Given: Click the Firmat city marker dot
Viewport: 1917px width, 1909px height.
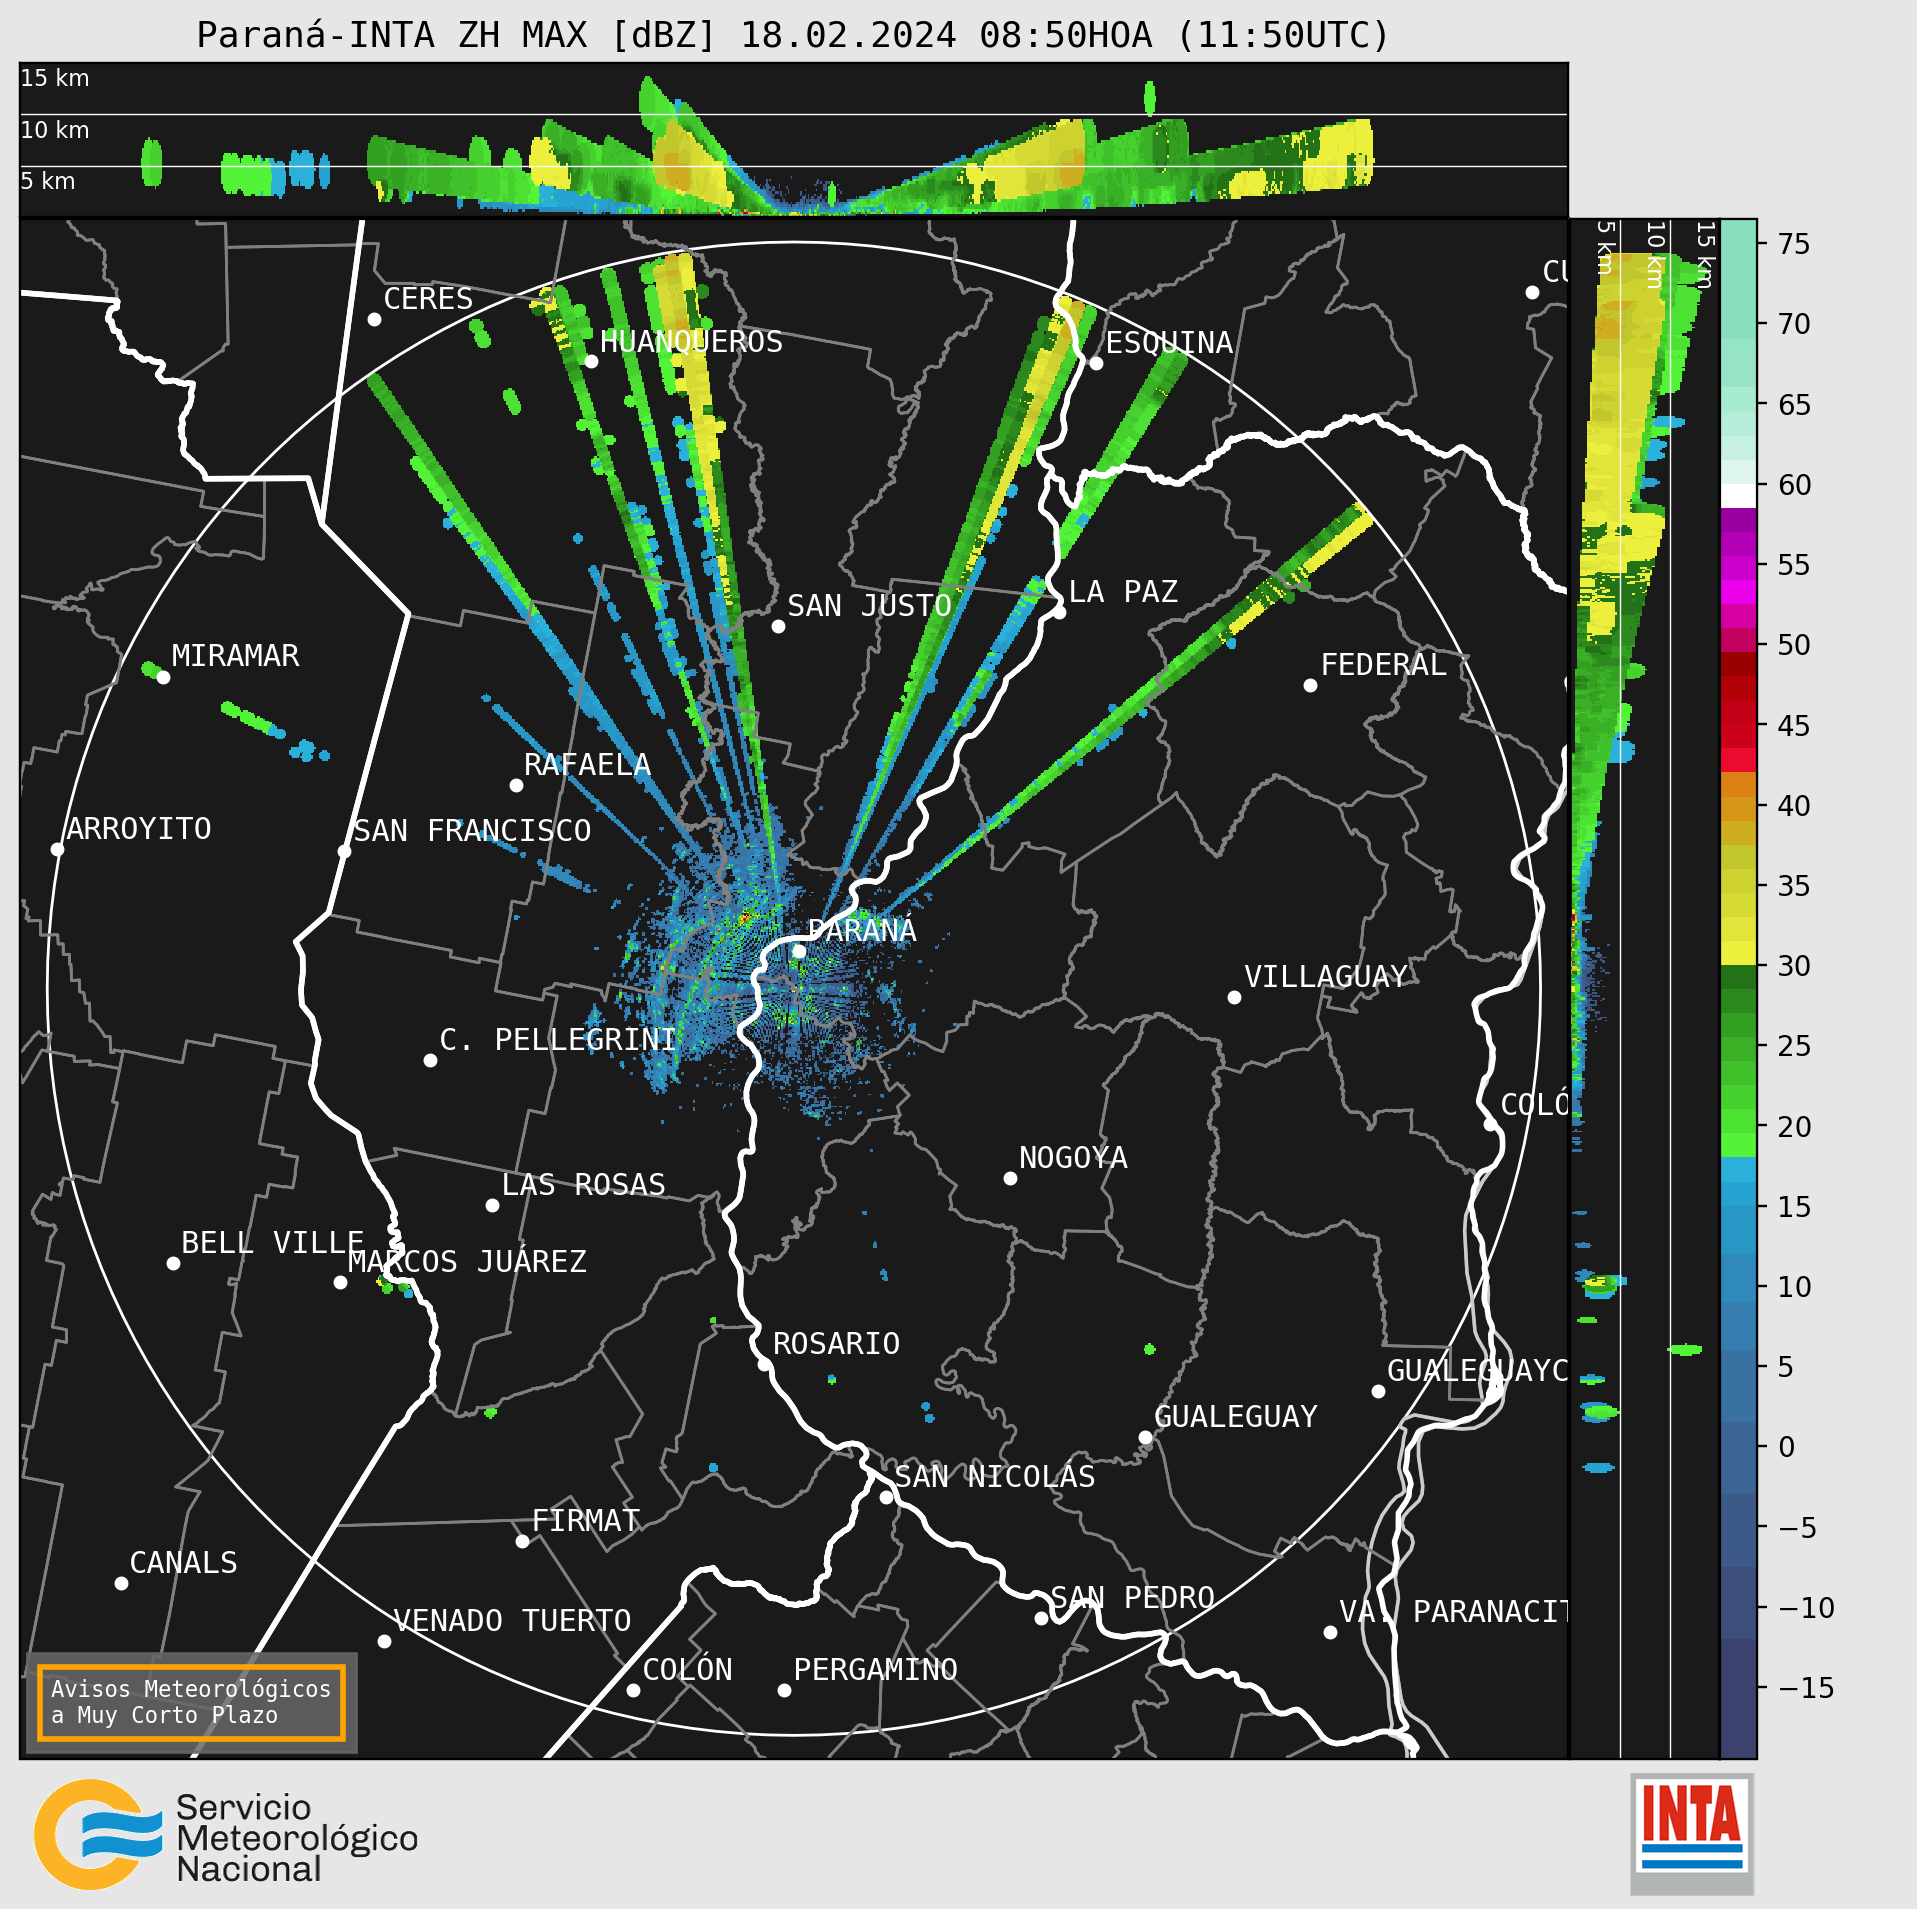Looking at the screenshot, I should click(x=522, y=1541).
